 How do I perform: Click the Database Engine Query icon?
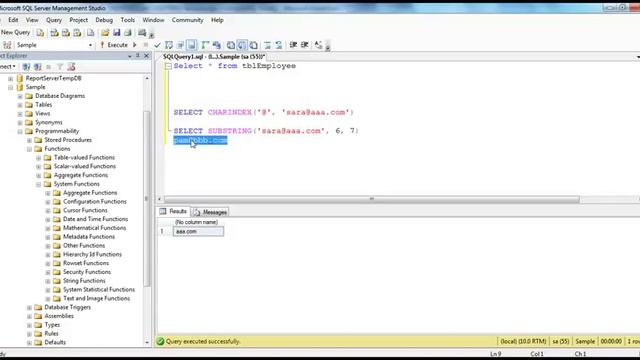coord(40,33)
